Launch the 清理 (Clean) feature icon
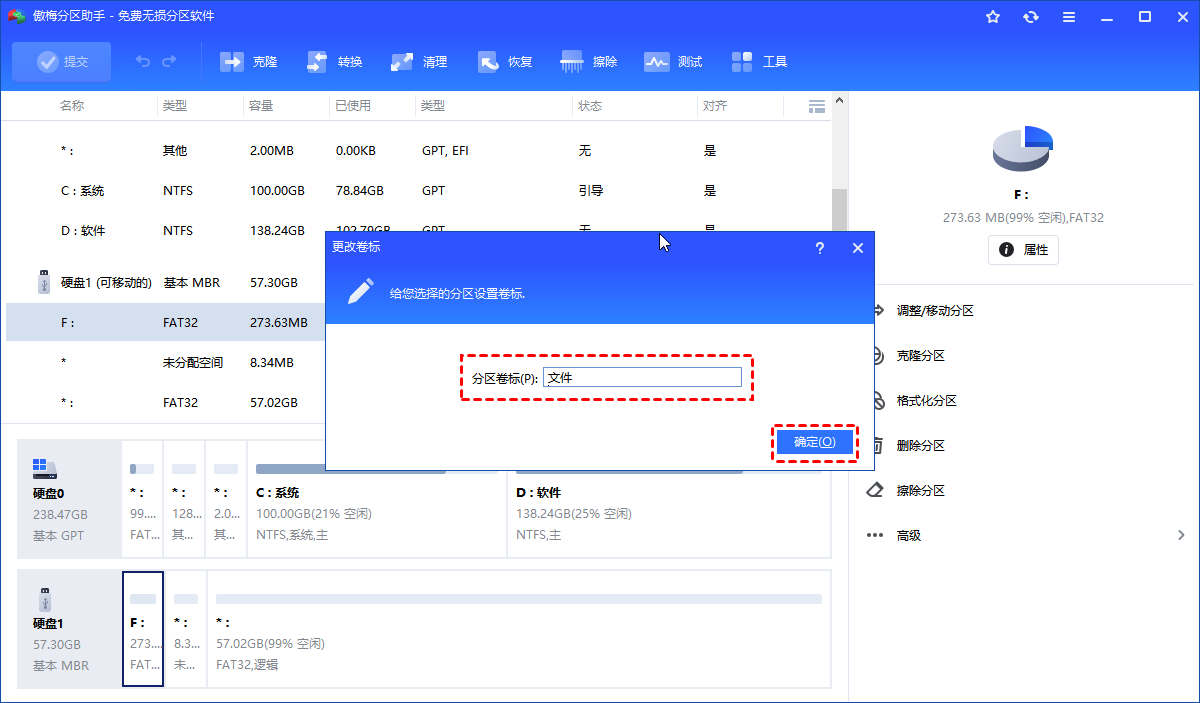 (x=418, y=61)
